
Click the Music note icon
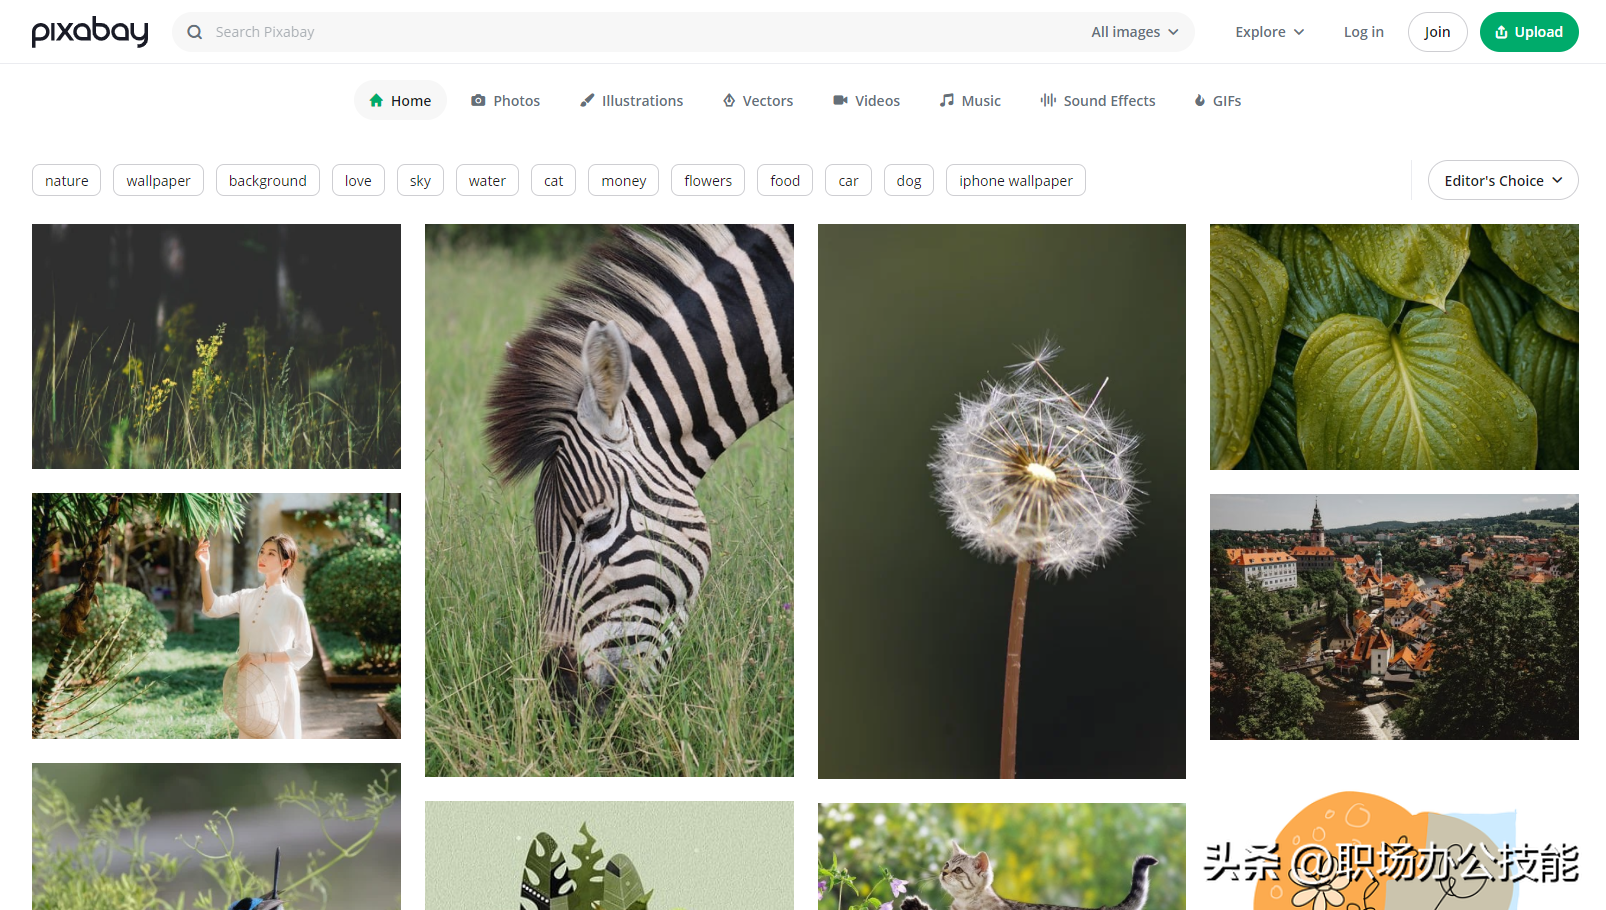pos(946,100)
